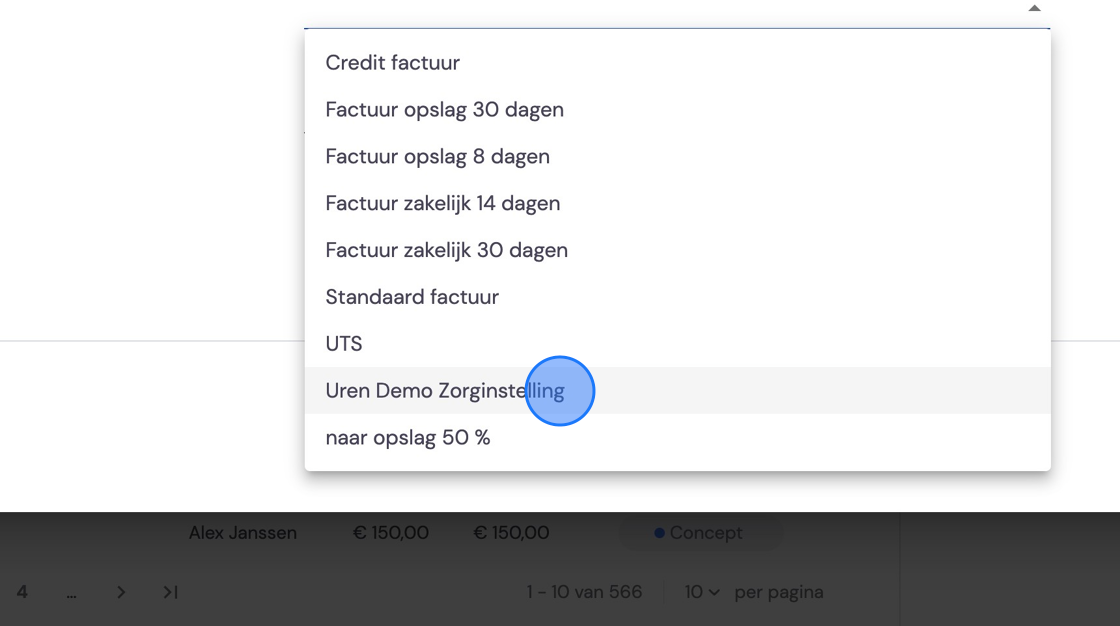The width and height of the screenshot is (1120, 626).
Task: Select Uren Demo Zorginstelling entry
Action: 677,391
